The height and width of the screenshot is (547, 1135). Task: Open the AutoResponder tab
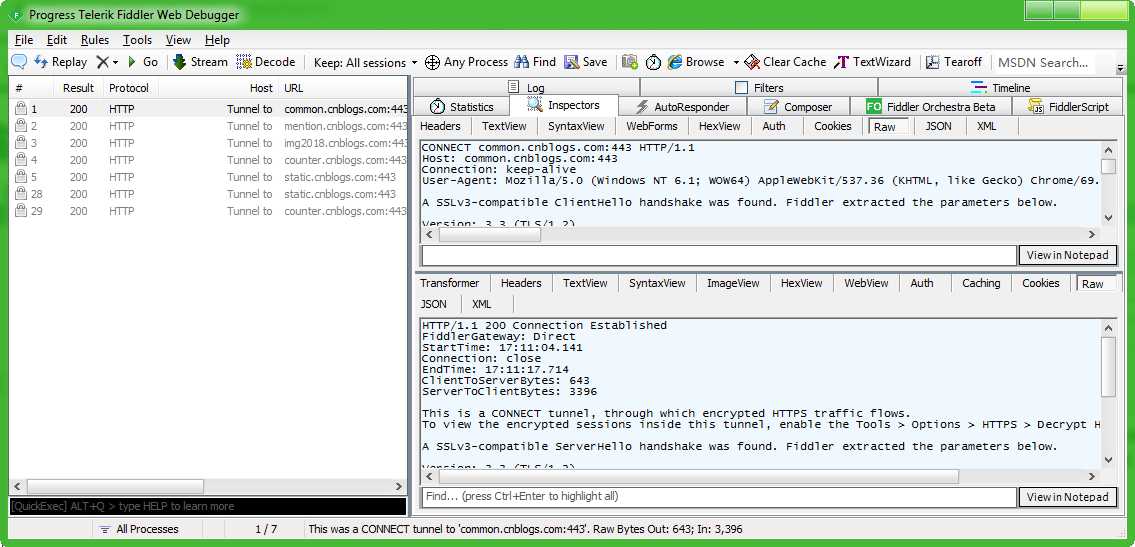[x=682, y=106]
